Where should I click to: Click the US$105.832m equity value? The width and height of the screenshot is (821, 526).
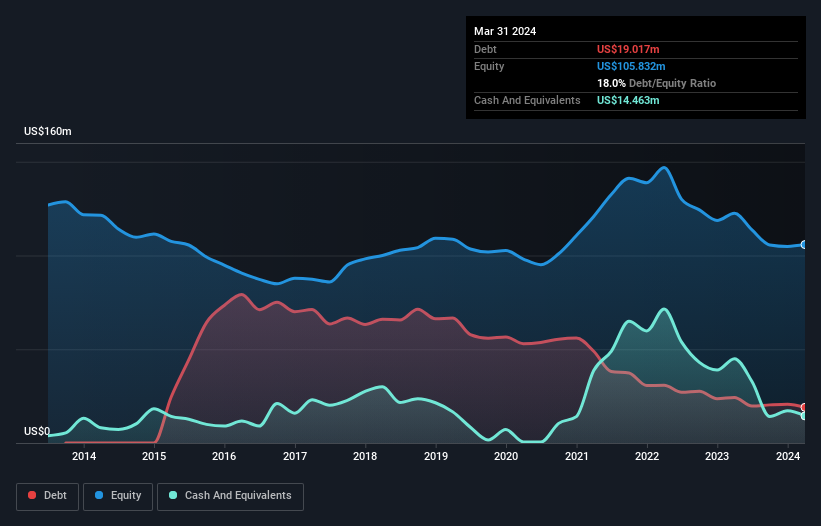(631, 66)
